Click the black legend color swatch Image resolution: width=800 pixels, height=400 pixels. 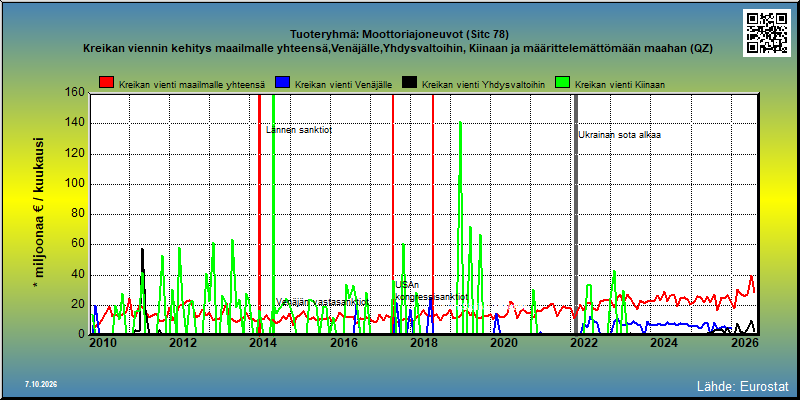coord(409,83)
